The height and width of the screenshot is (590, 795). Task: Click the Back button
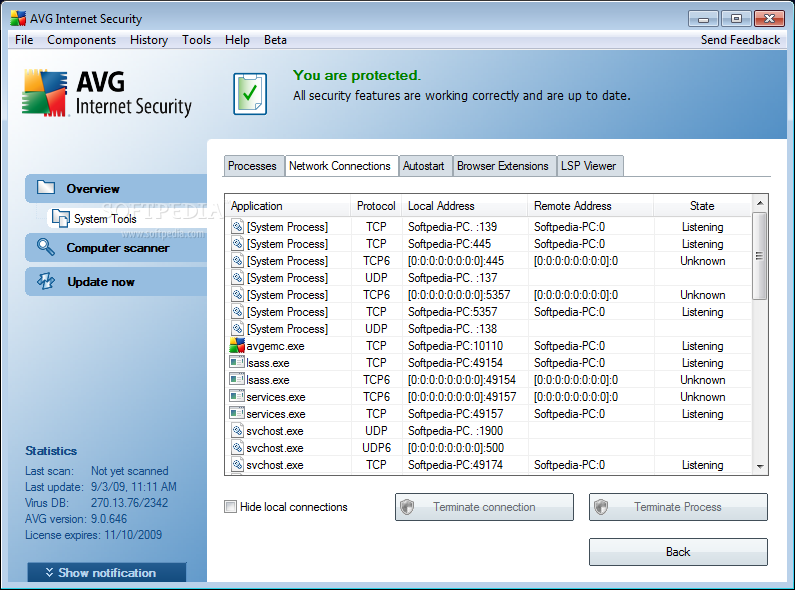[x=678, y=551]
